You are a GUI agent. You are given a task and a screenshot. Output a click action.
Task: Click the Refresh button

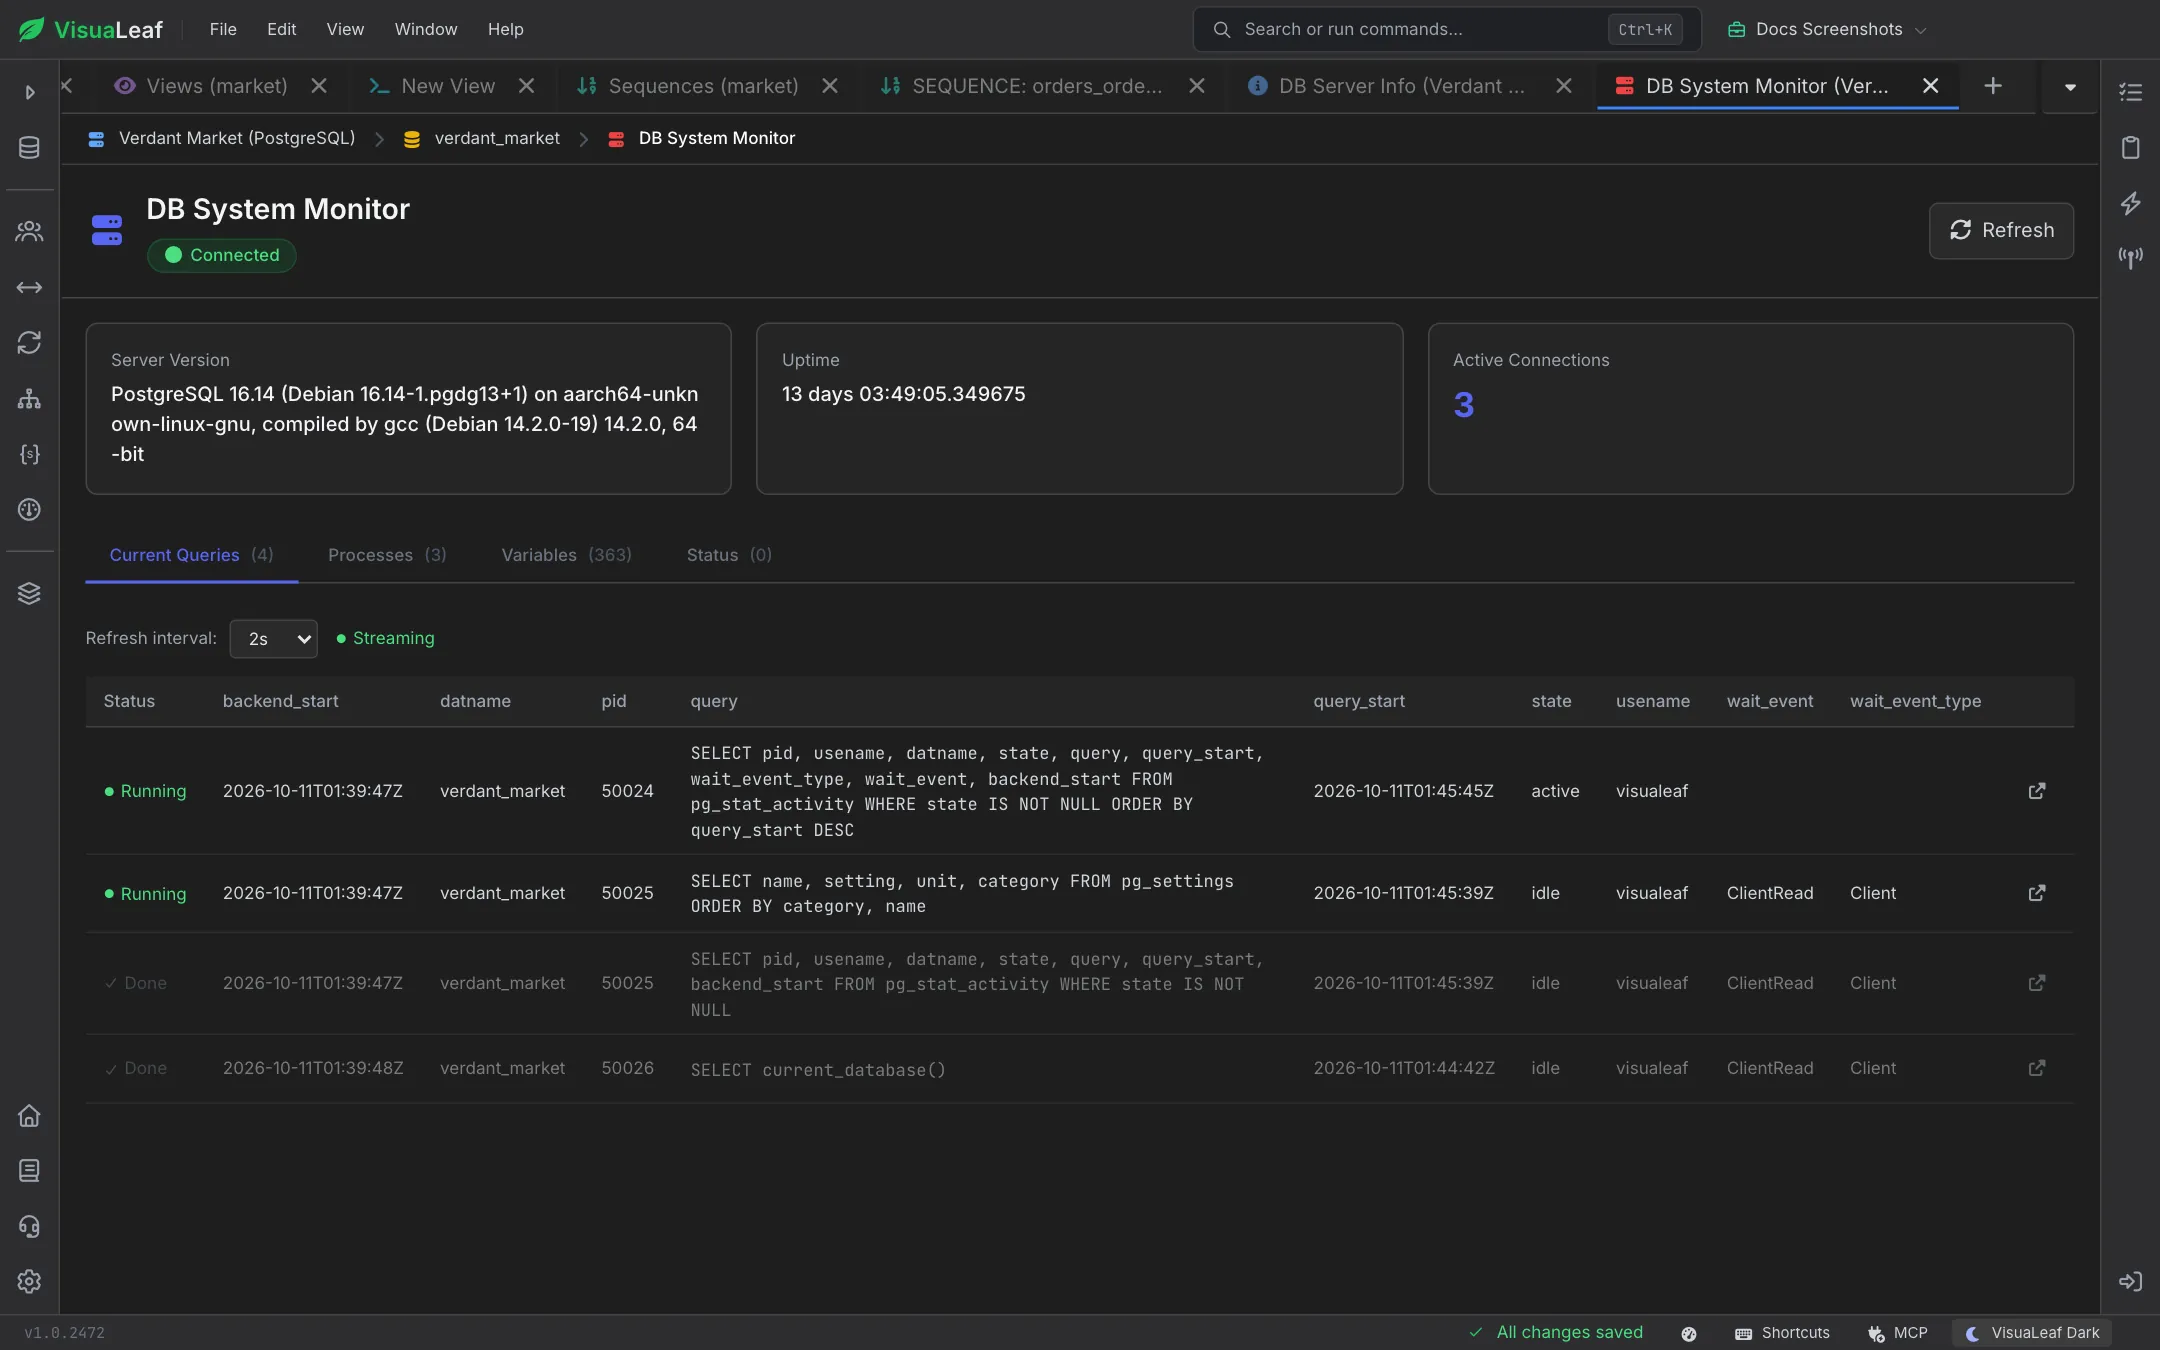(x=2000, y=231)
